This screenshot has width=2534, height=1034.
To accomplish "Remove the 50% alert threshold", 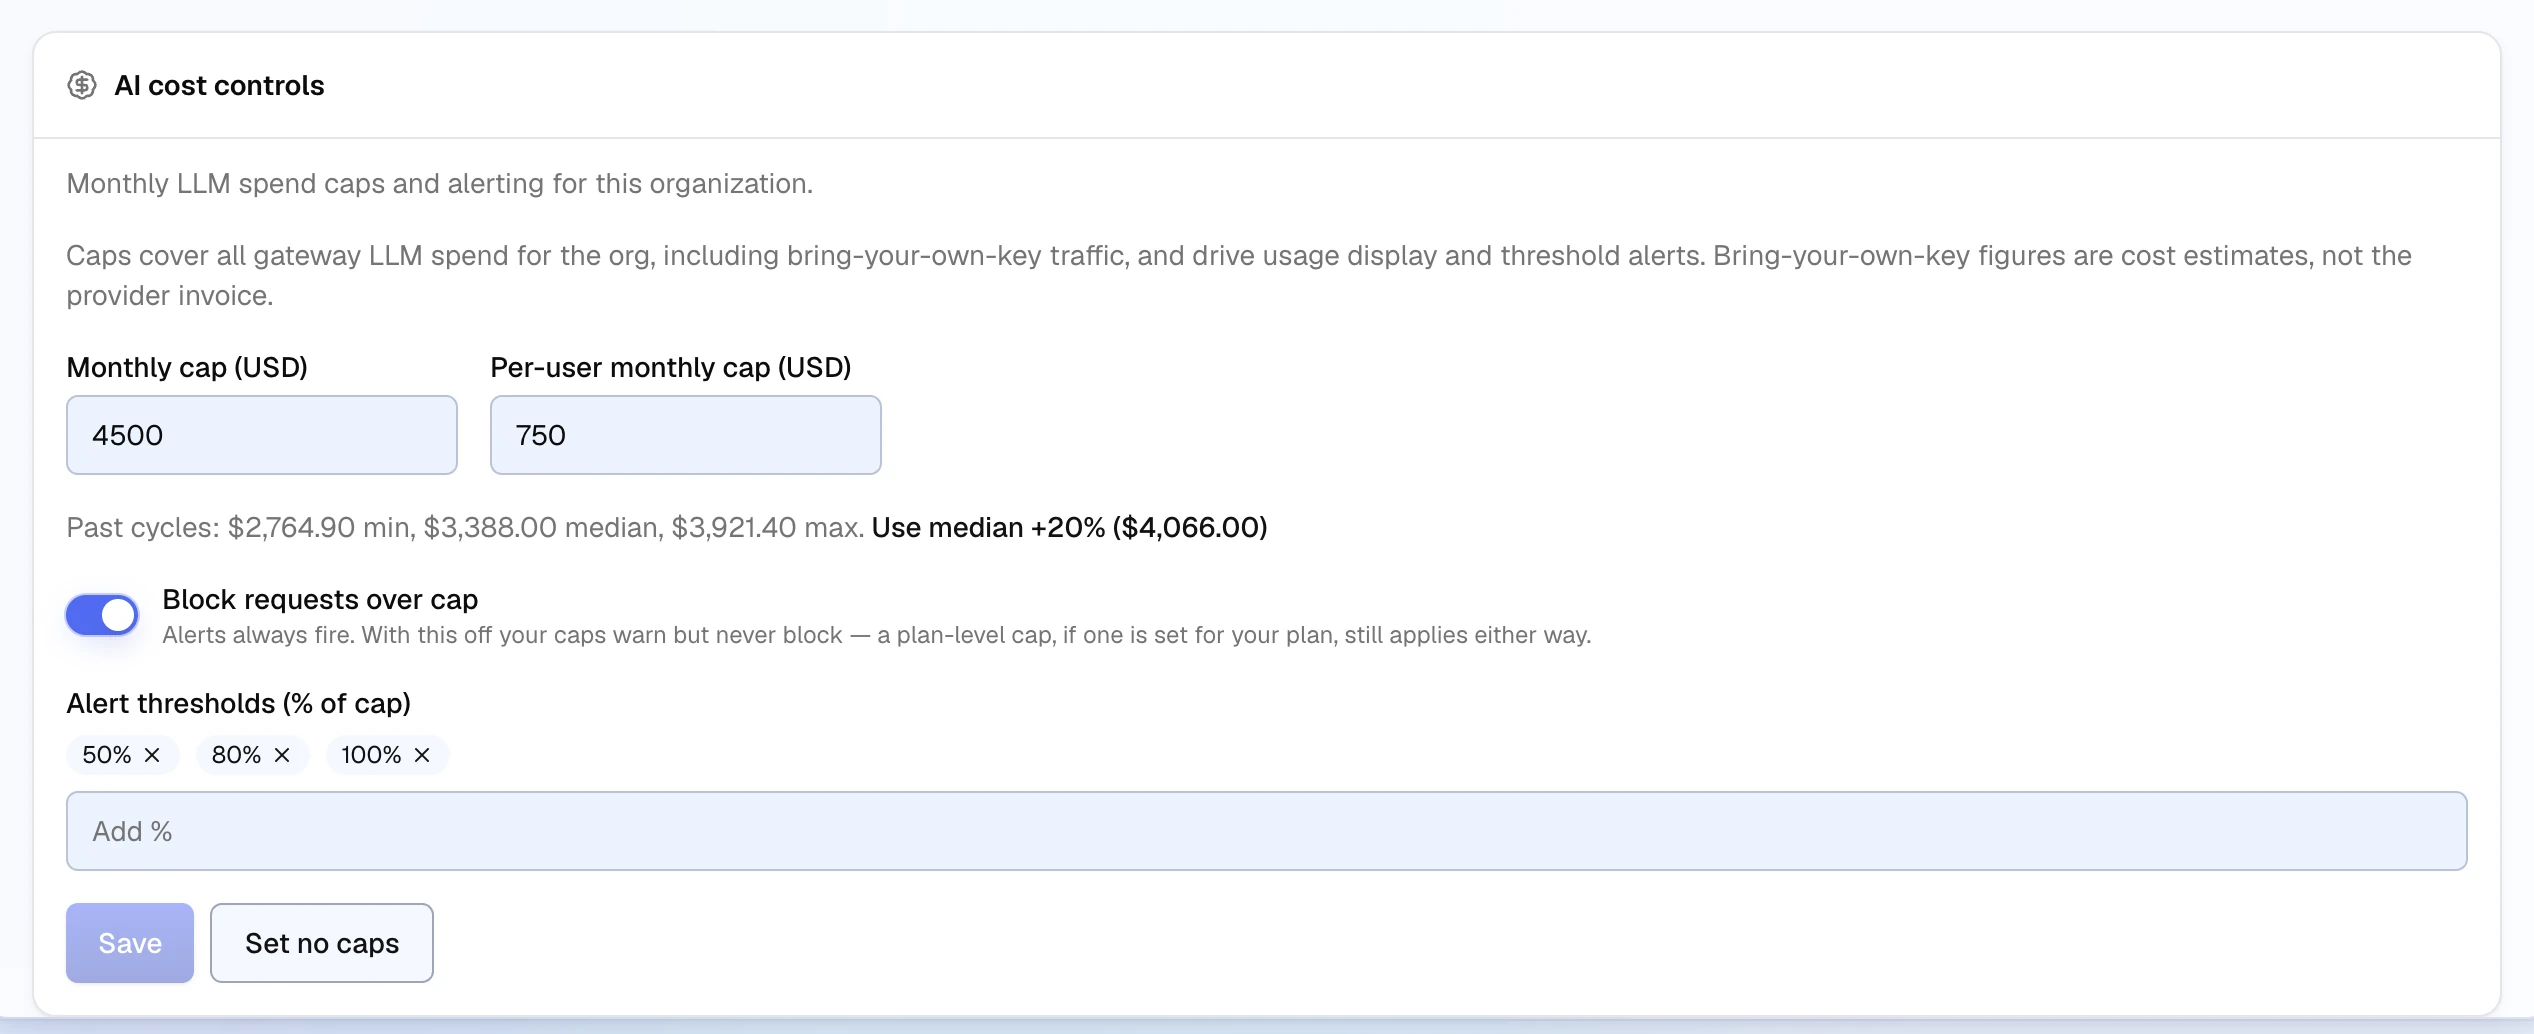I will 152,755.
